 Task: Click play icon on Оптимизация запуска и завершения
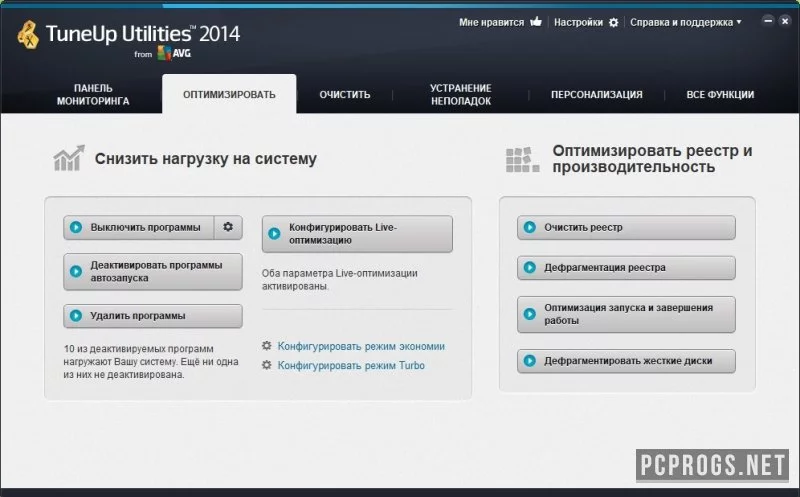[x=530, y=314]
